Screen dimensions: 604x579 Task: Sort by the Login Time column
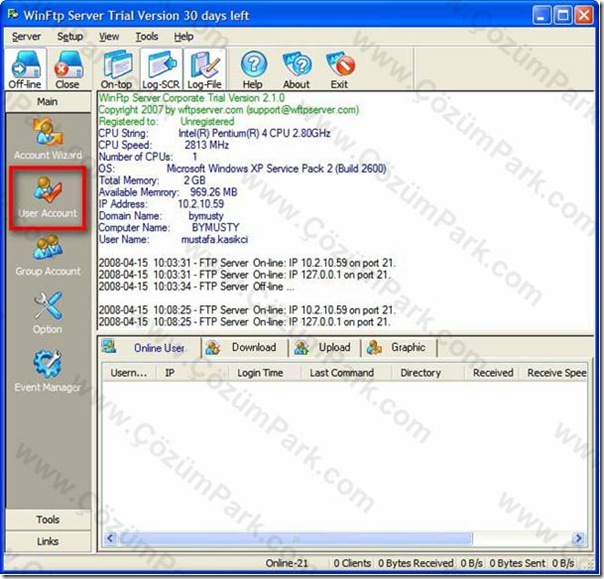point(264,373)
